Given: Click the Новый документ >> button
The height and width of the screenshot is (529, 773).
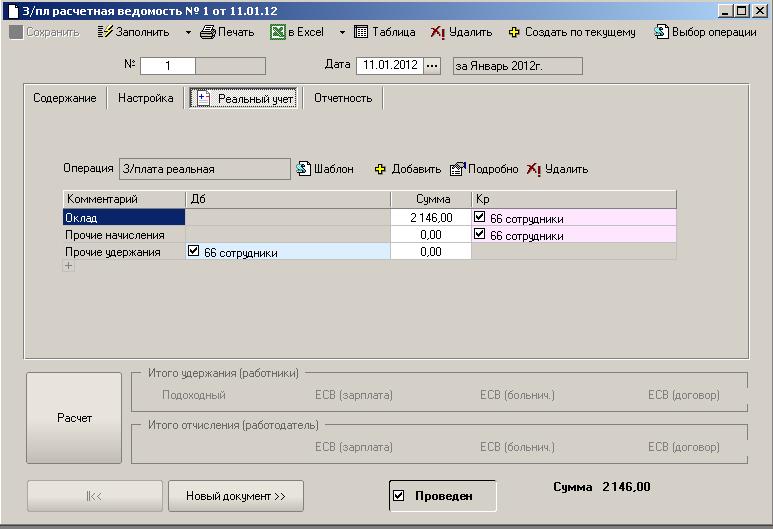Looking at the screenshot, I should click(x=236, y=496).
